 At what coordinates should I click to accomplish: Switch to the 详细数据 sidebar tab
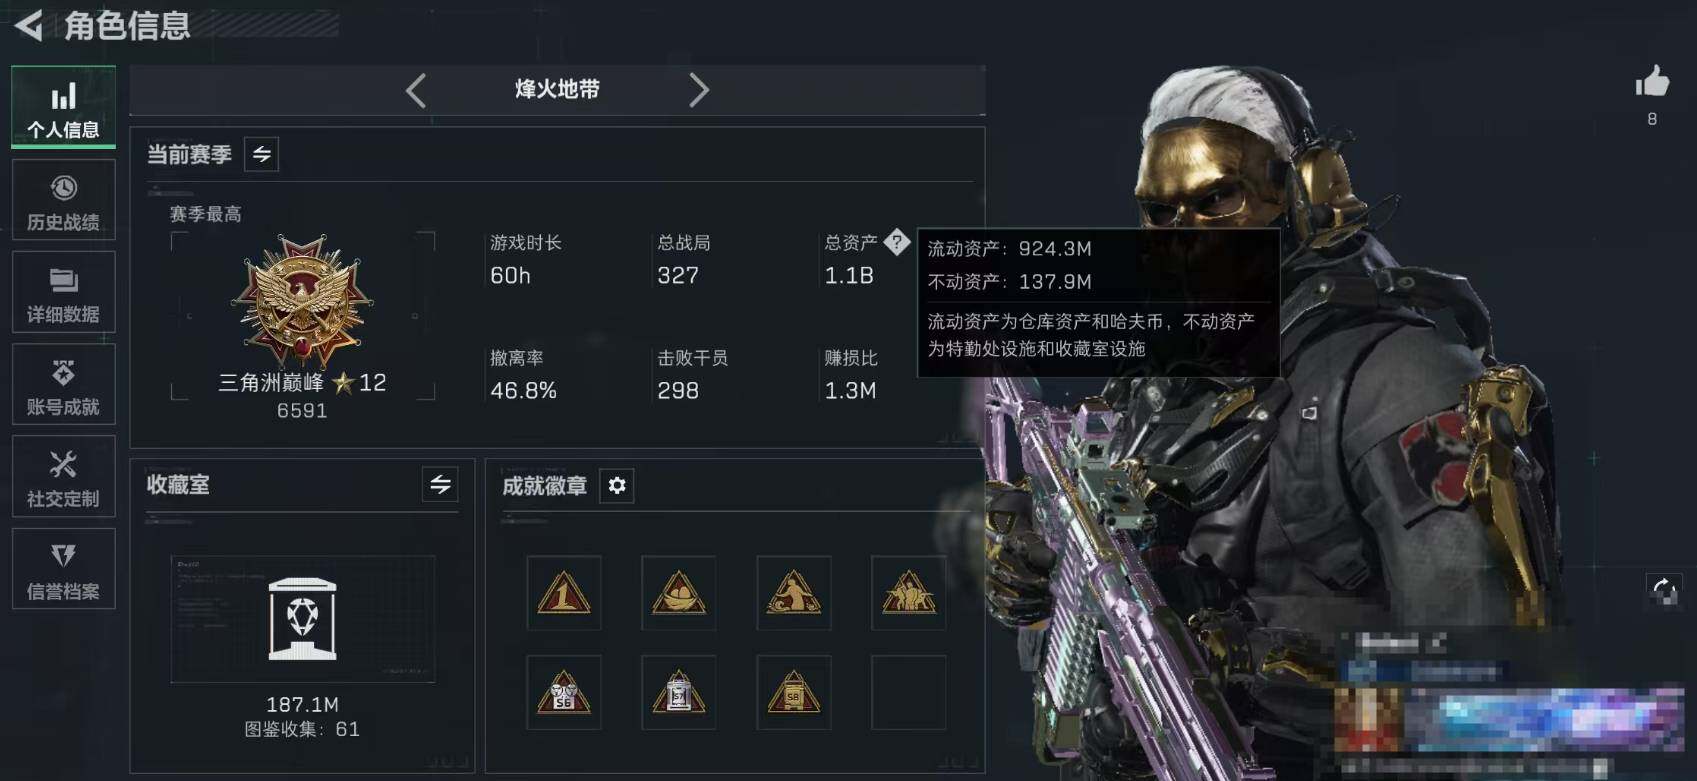63,294
